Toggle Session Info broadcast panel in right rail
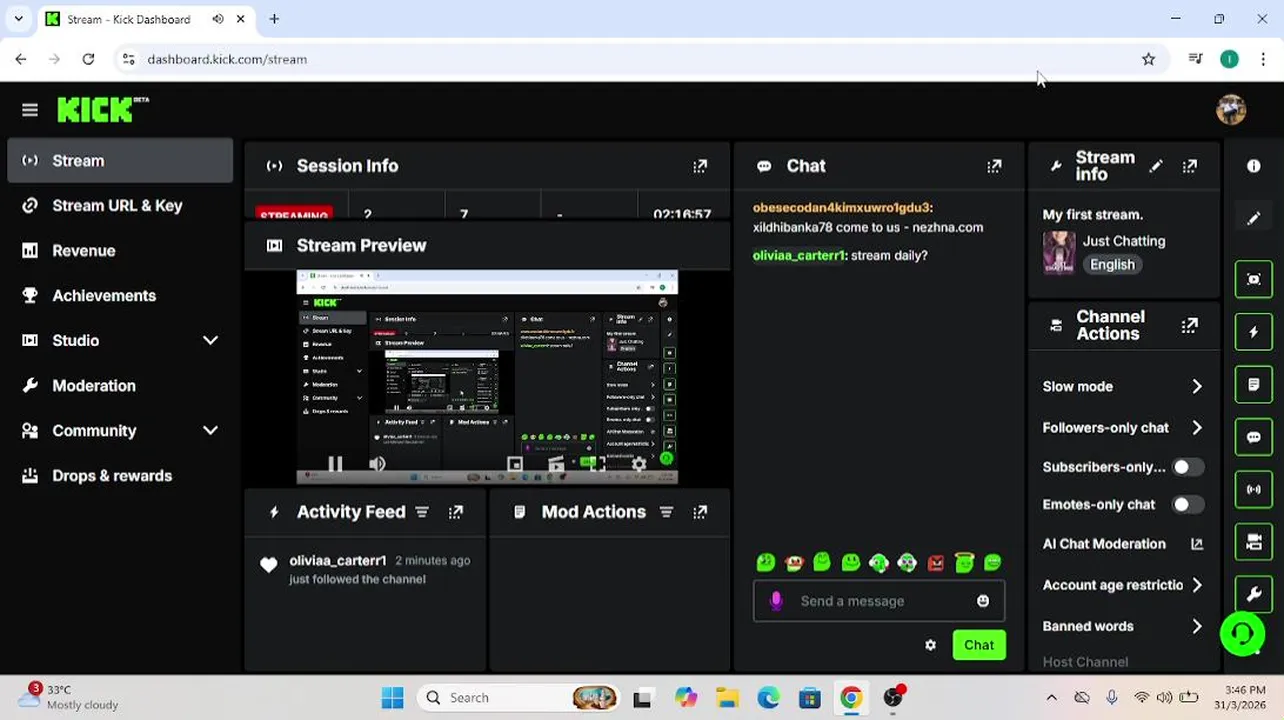Image resolution: width=1284 pixels, height=720 pixels. point(1254,490)
